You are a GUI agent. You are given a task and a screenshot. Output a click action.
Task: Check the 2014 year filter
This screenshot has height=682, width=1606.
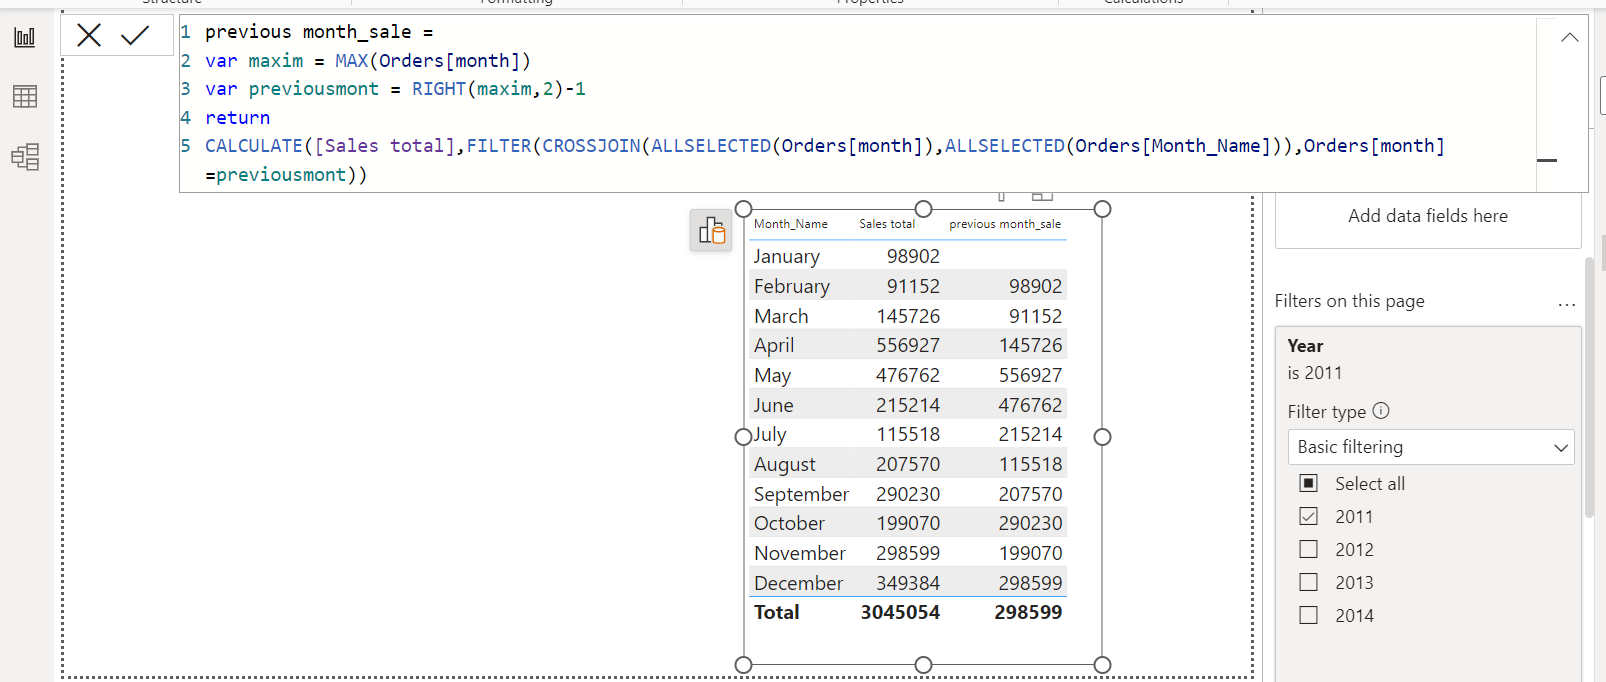(1308, 615)
